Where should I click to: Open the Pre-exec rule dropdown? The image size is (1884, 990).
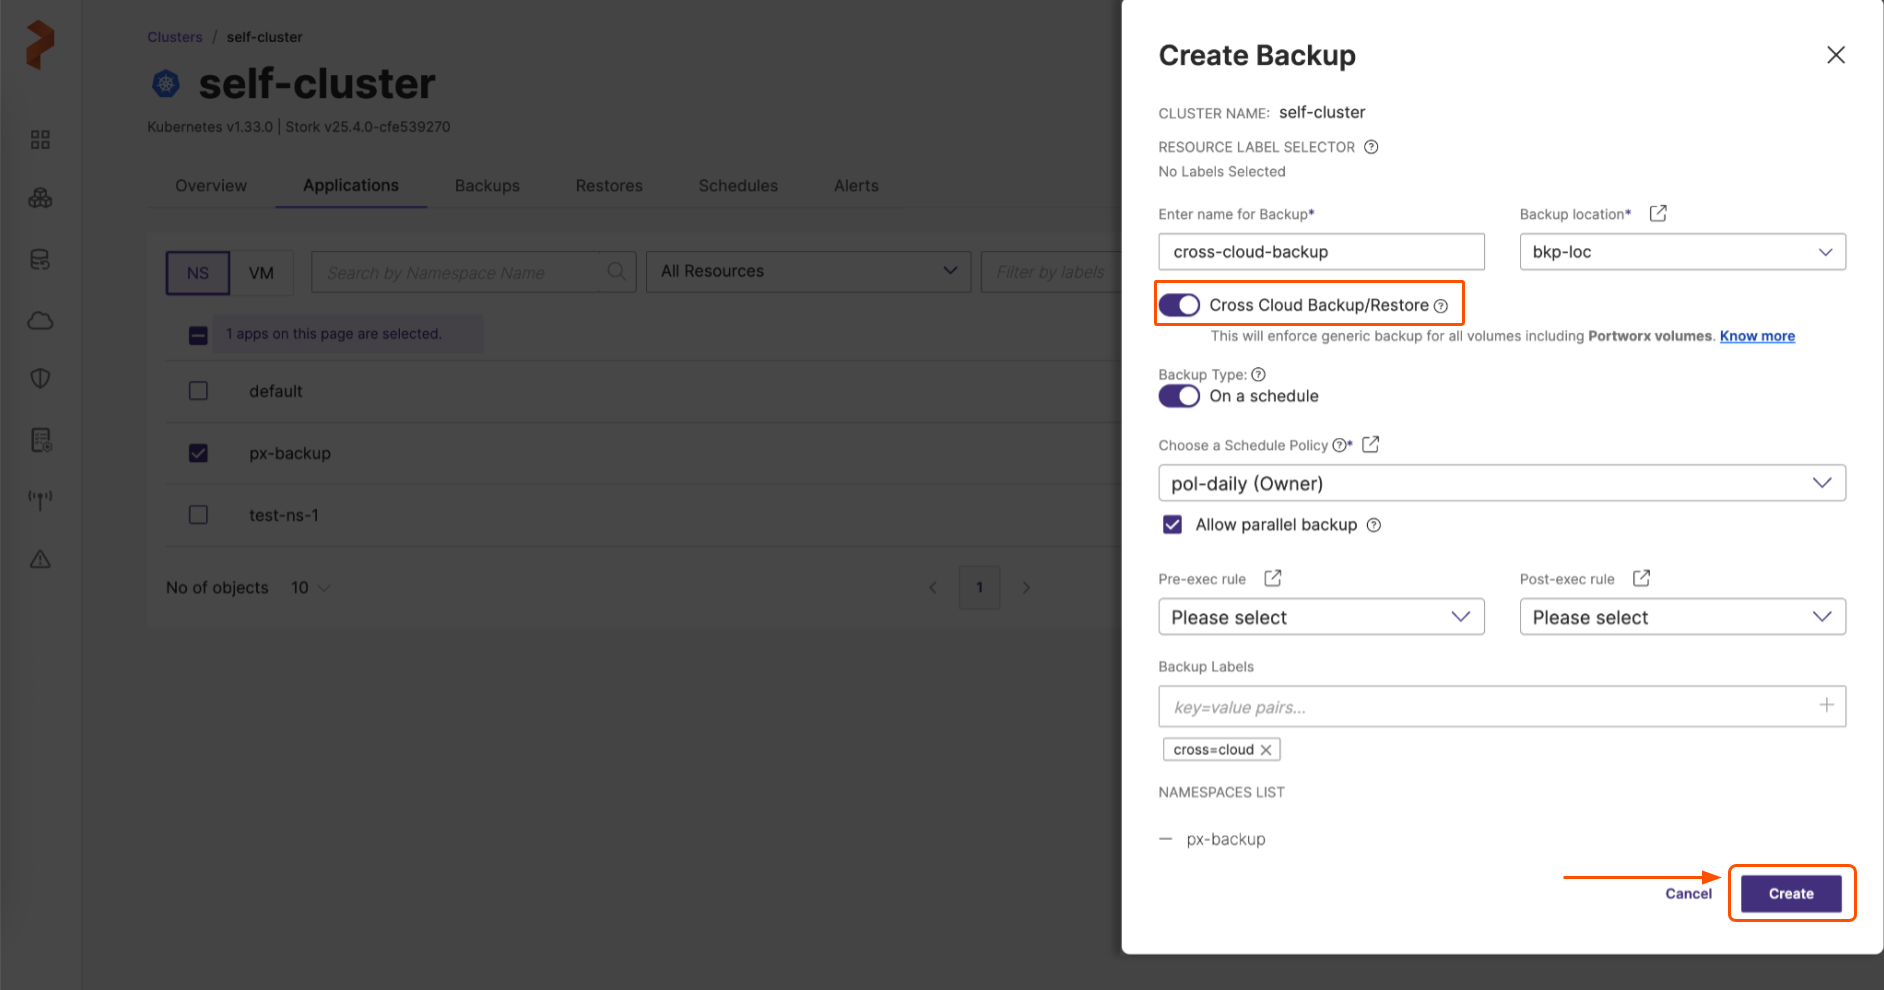[x=1320, y=617]
